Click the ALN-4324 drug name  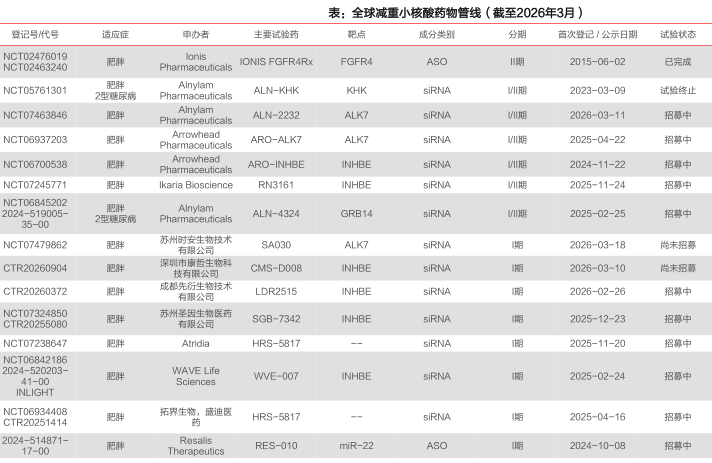click(276, 213)
